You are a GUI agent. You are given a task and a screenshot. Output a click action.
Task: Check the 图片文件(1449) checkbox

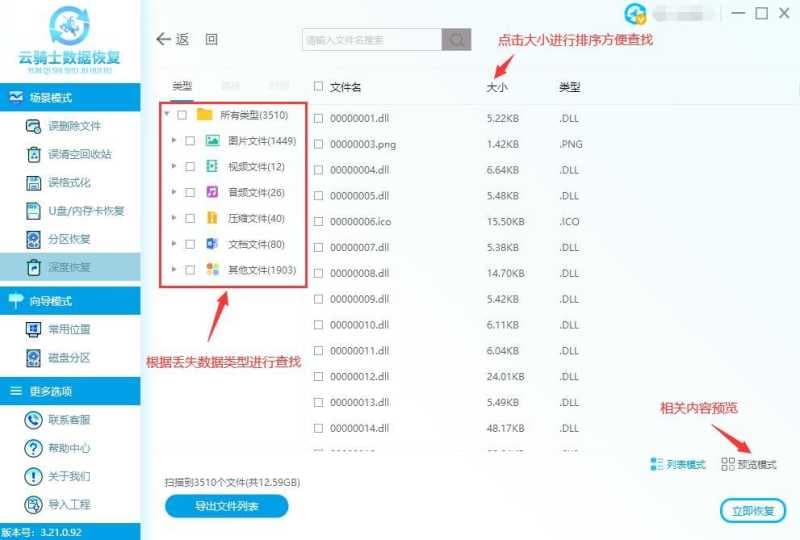click(190, 140)
